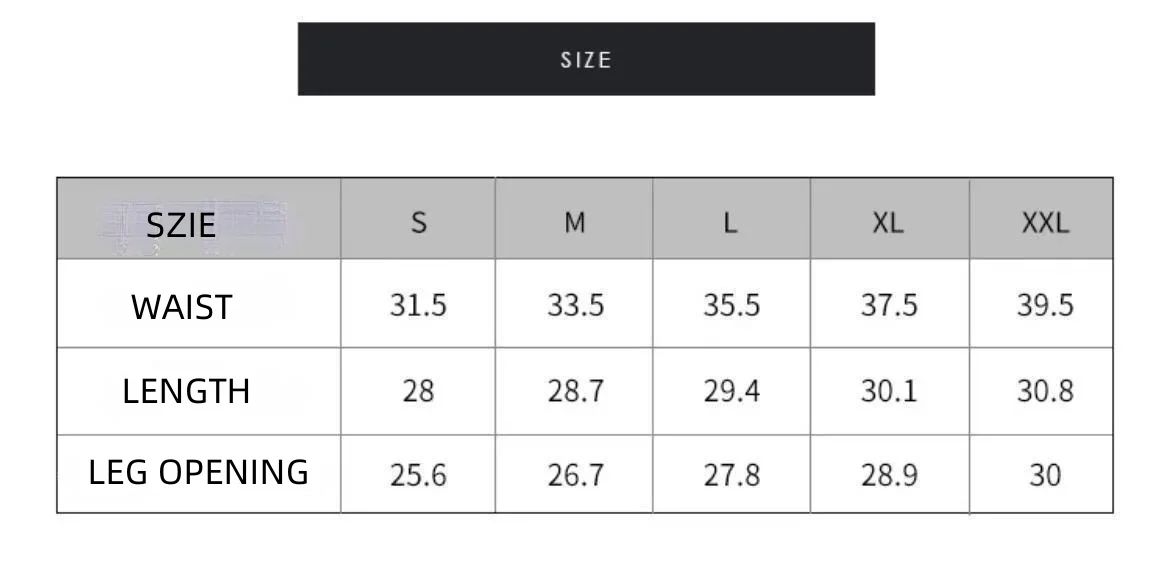Viewport: 1170px width, 572px height.
Task: Select the M size column header
Action: [x=574, y=222]
